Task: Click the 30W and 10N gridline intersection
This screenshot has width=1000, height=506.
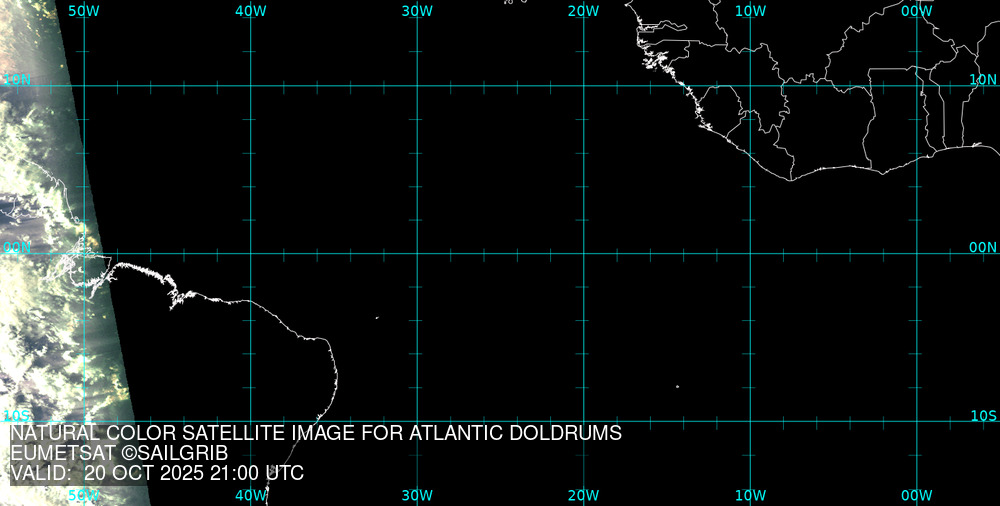Action: 417,86
